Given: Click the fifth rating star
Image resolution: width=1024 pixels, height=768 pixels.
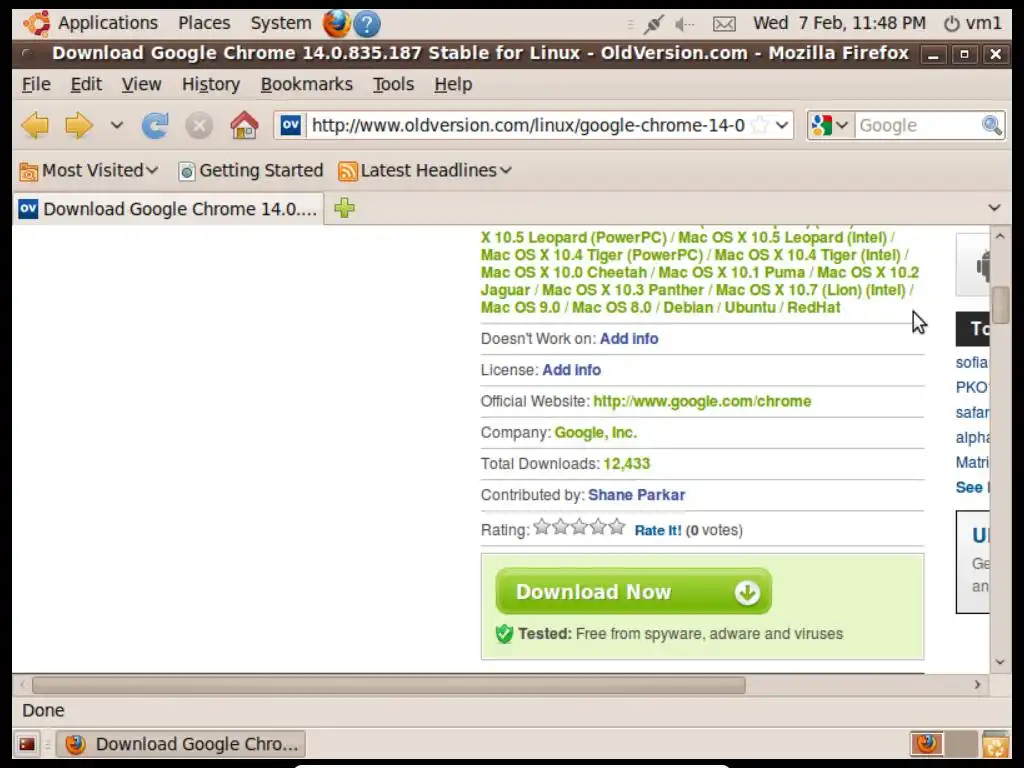Looking at the screenshot, I should (x=617, y=526).
